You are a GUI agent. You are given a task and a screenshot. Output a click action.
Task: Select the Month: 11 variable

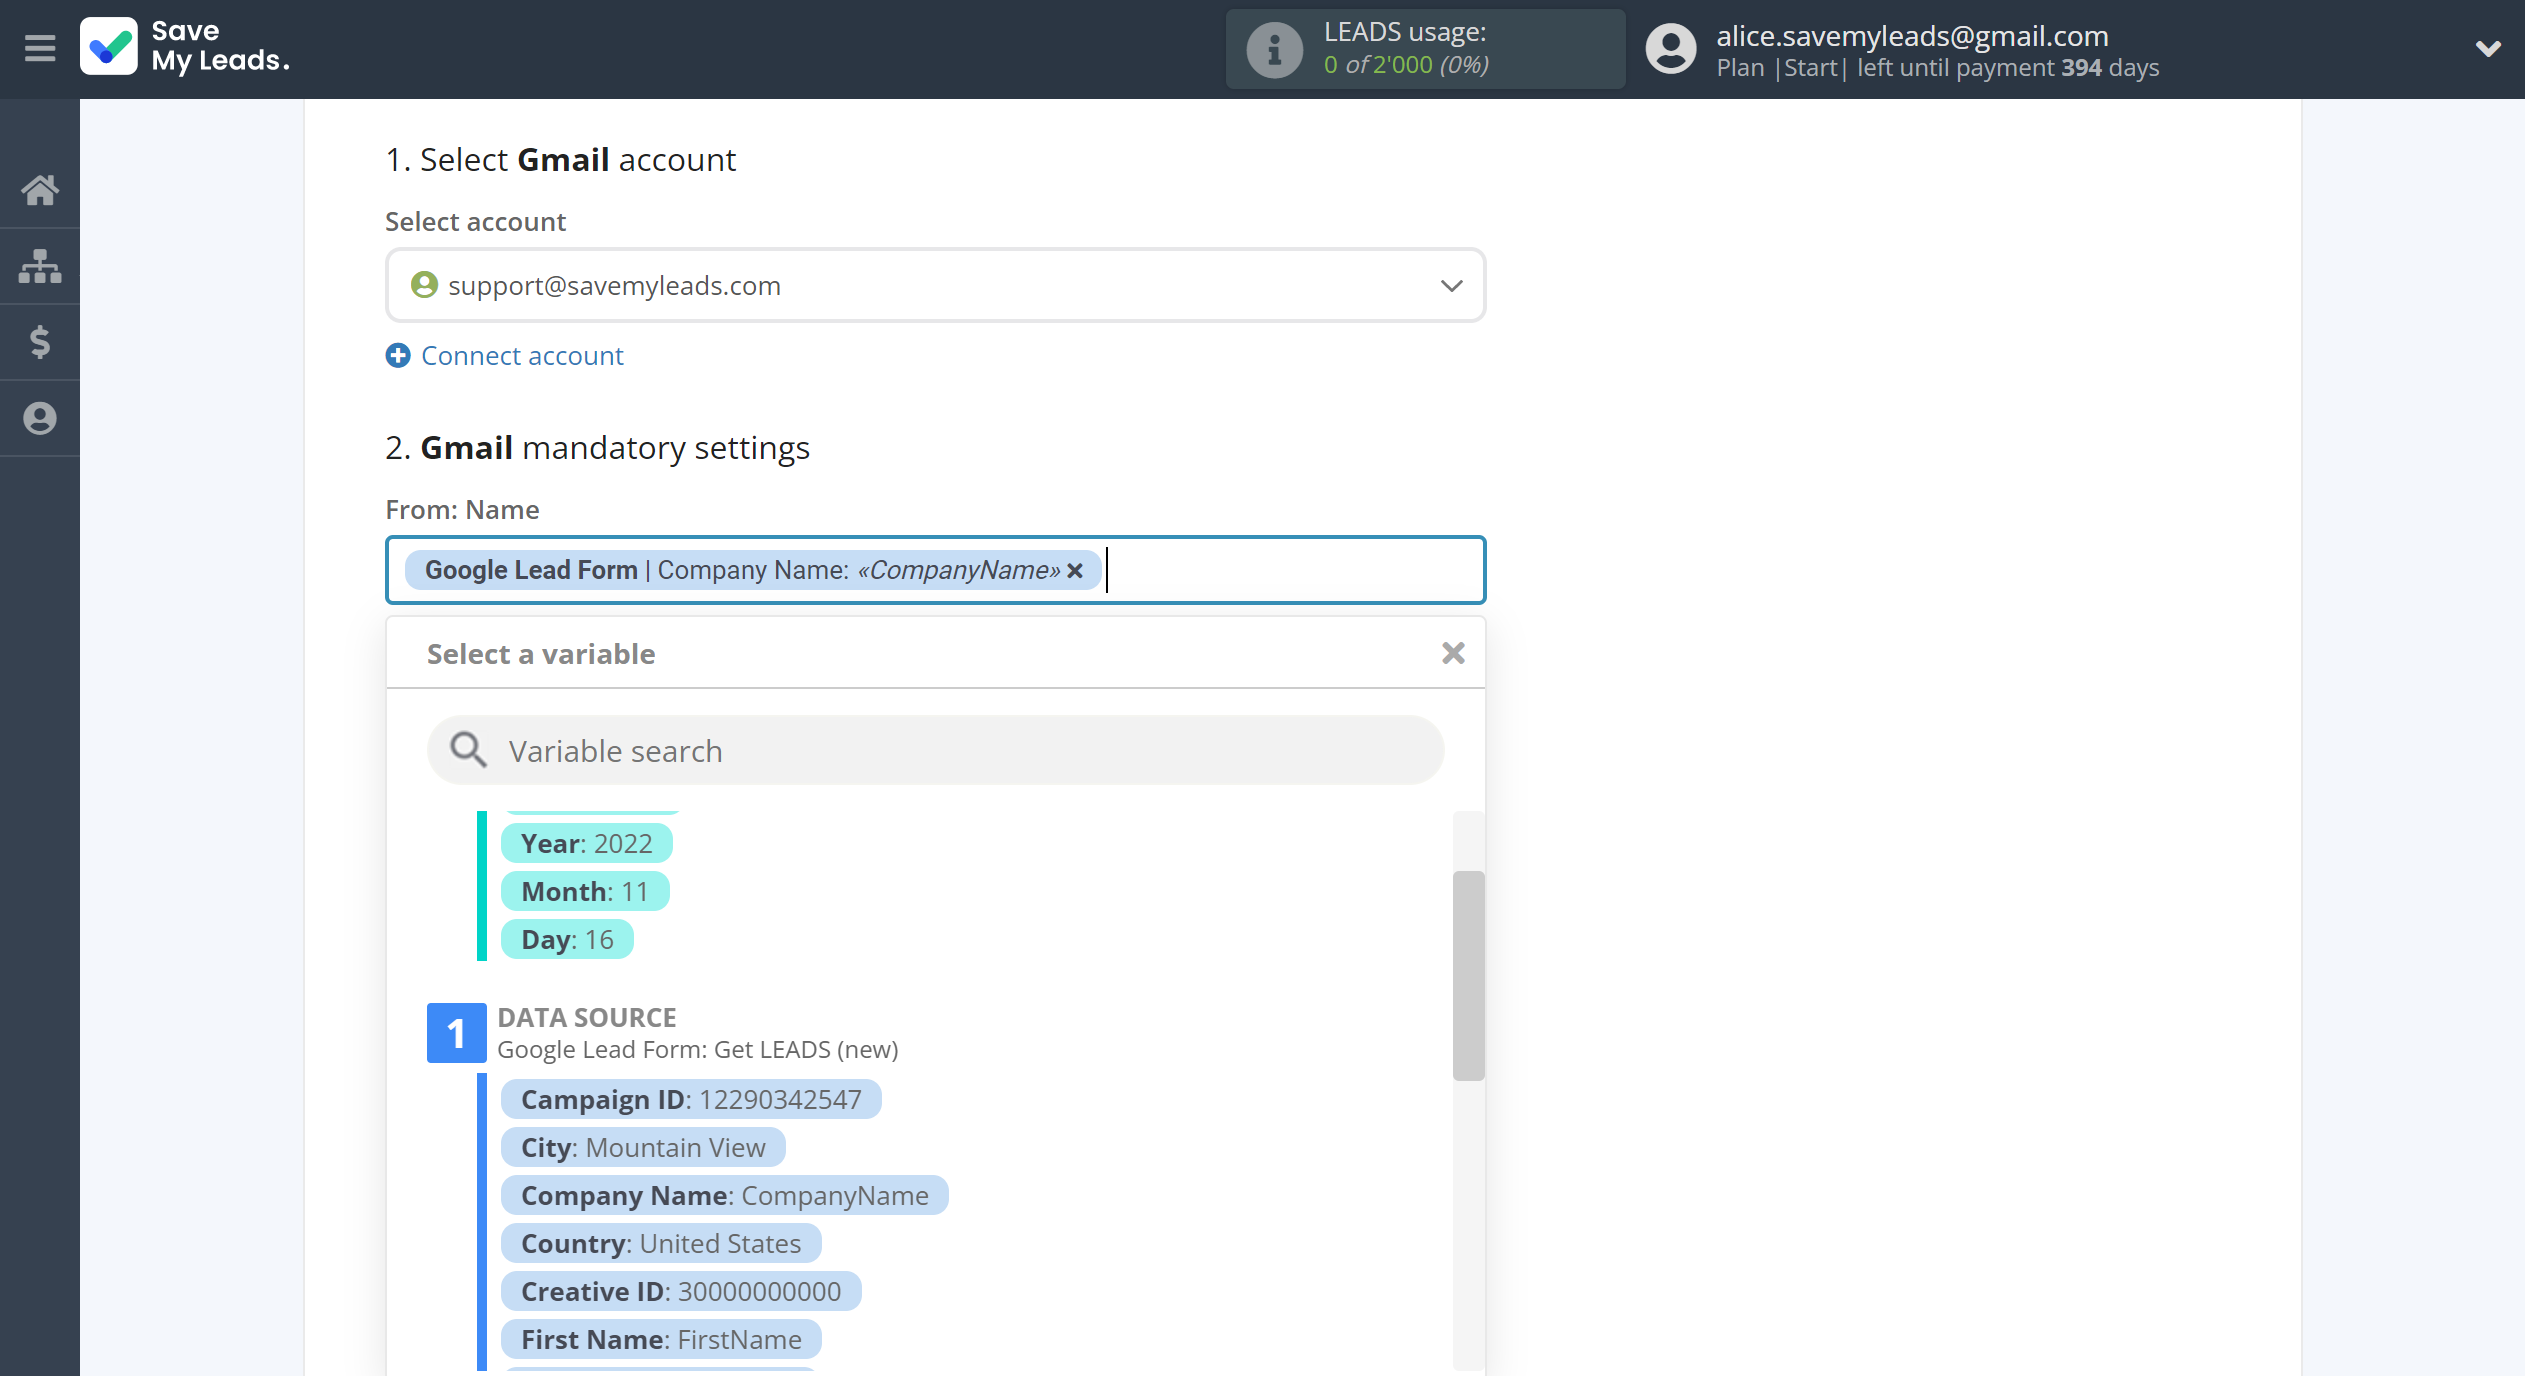coord(585,891)
